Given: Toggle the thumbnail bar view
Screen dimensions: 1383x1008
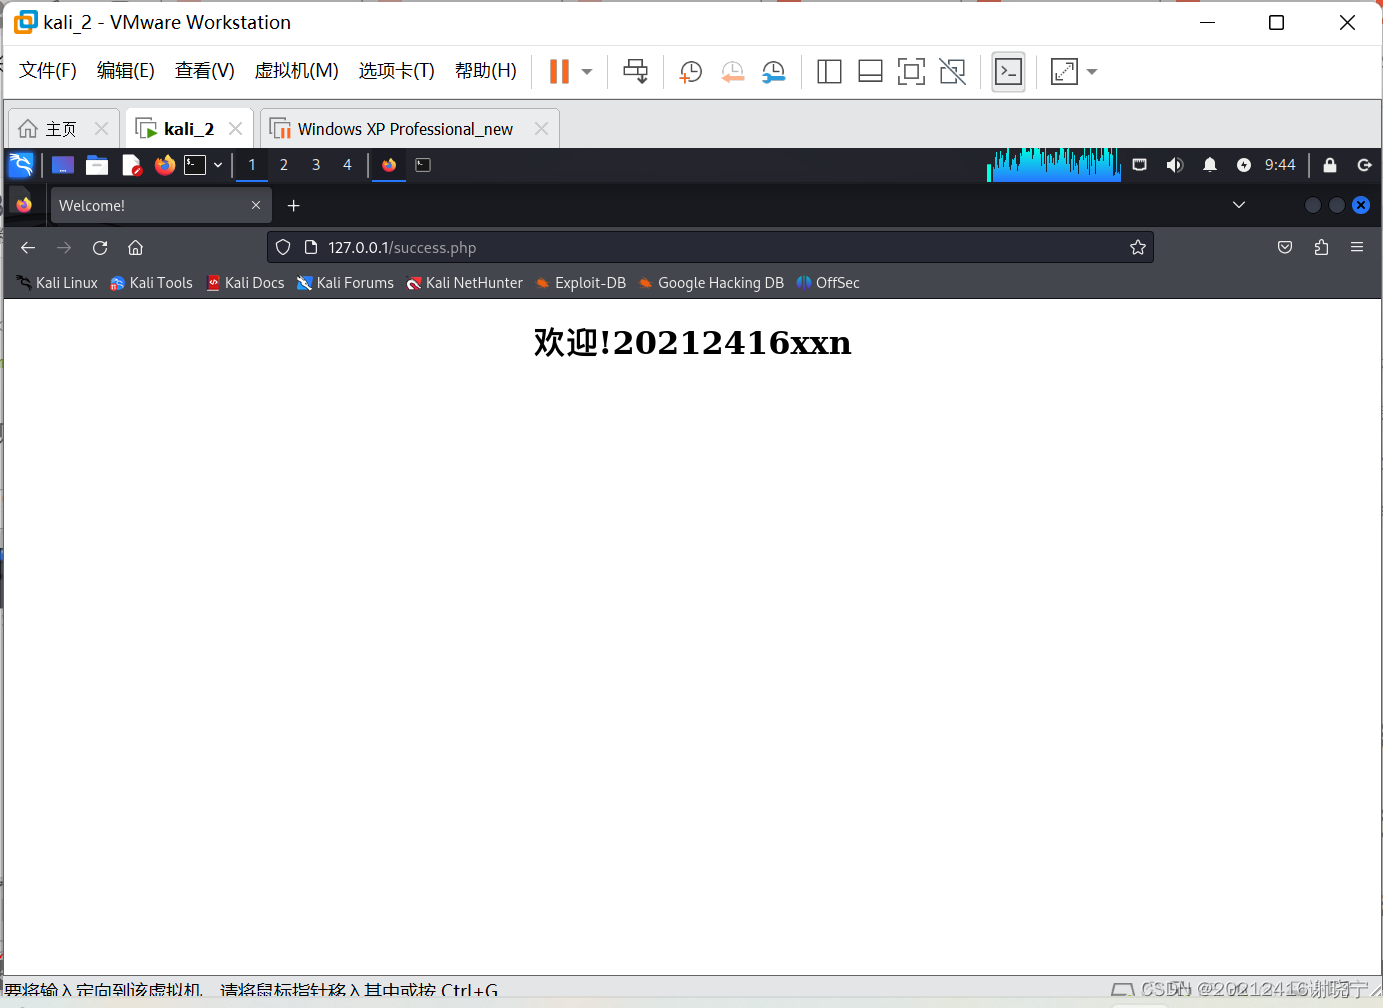Looking at the screenshot, I should click(x=870, y=71).
